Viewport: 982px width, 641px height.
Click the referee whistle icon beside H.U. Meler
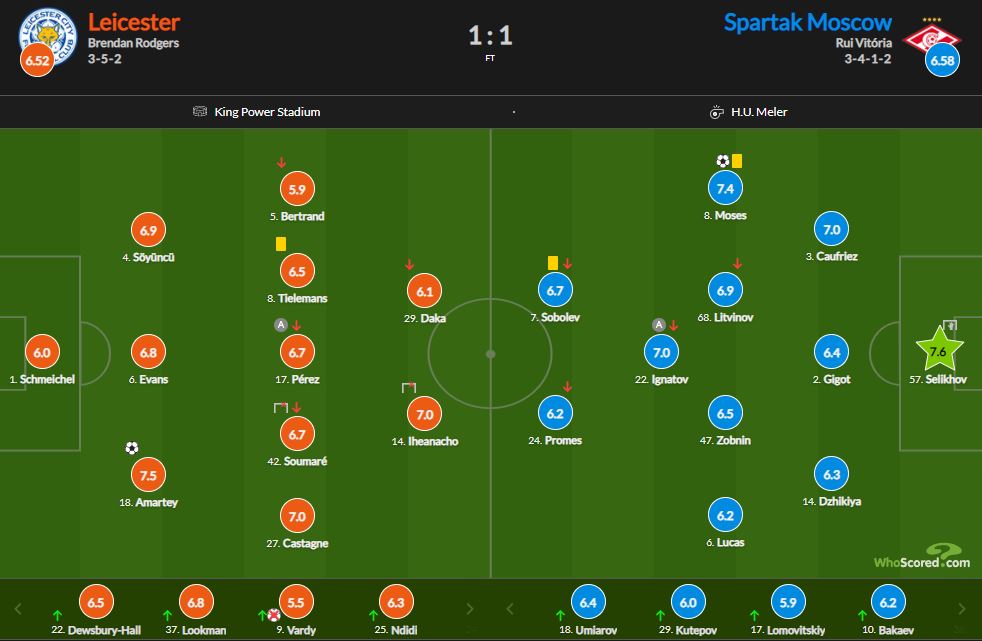[716, 112]
